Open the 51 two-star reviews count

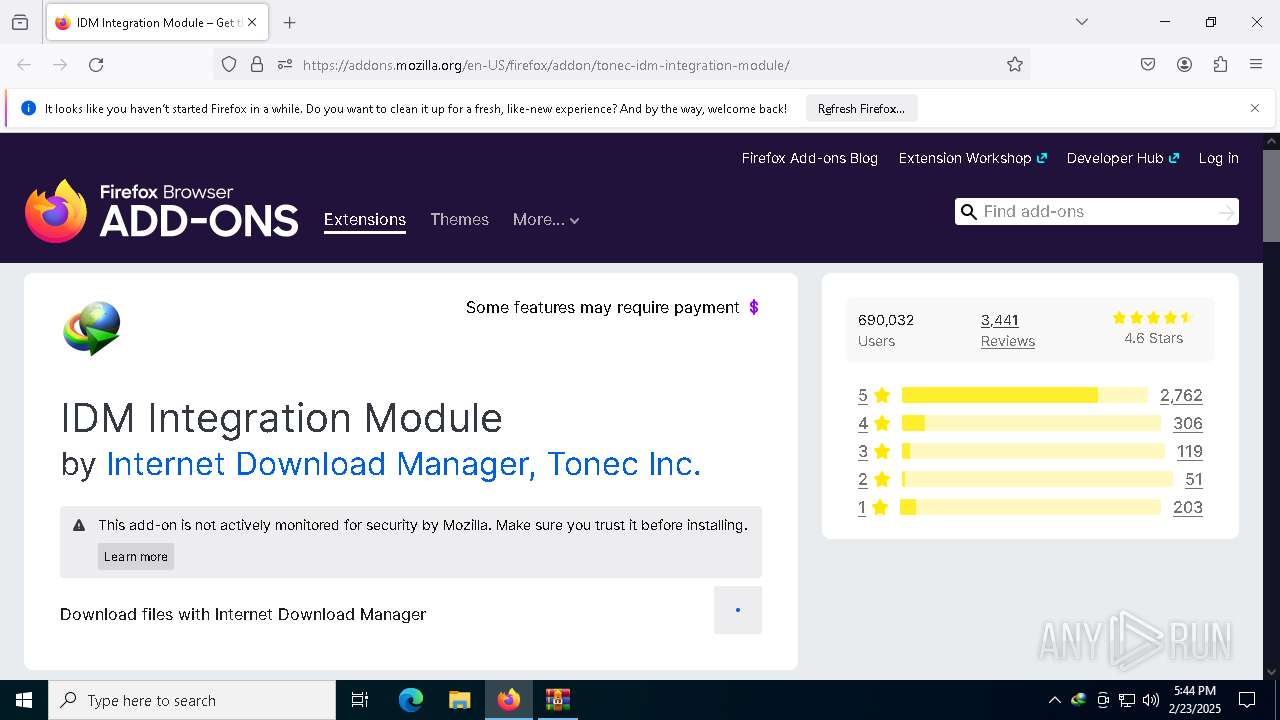(1193, 479)
